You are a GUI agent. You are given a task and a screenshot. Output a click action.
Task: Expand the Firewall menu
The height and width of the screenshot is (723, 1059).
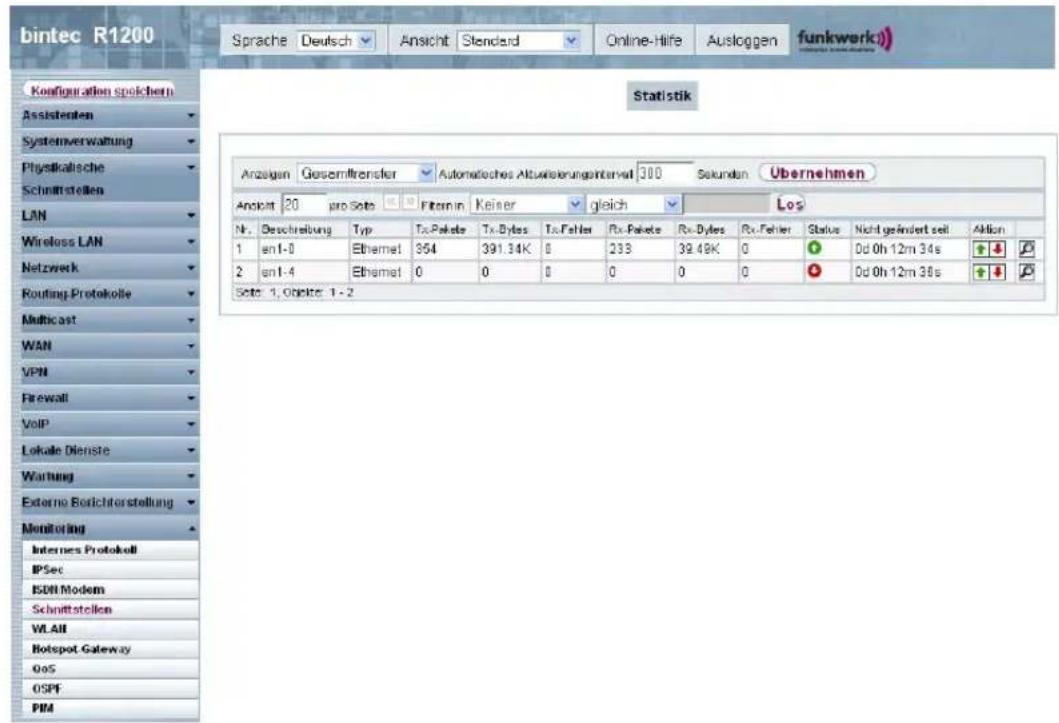click(105, 398)
